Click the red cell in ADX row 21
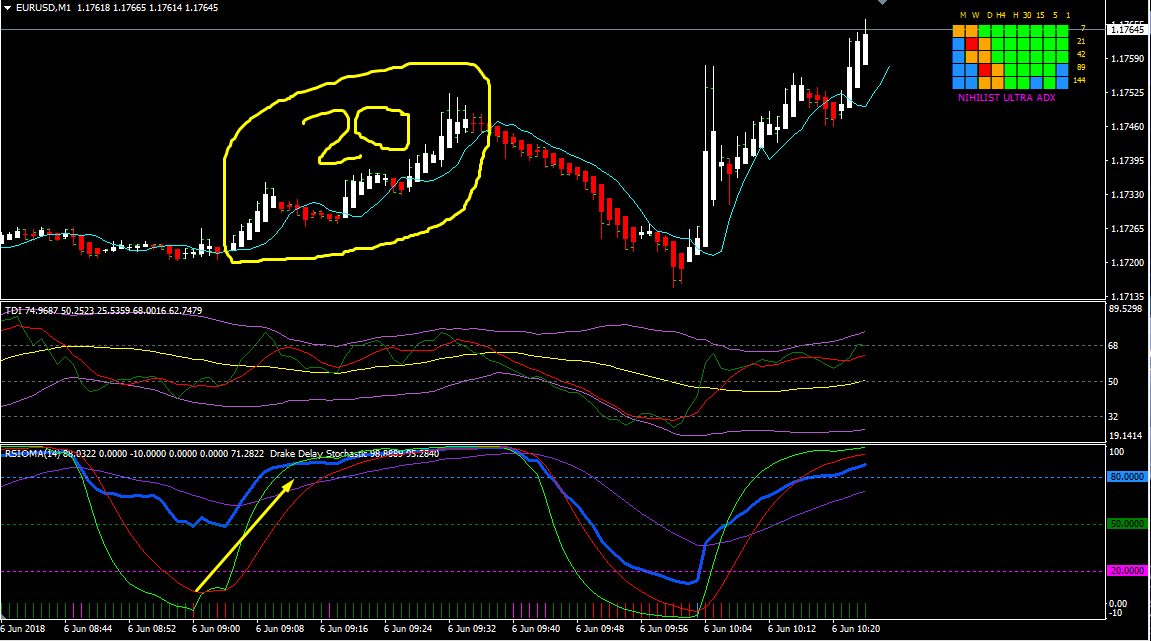Viewport: 1151px width, 641px height. (x=972, y=44)
